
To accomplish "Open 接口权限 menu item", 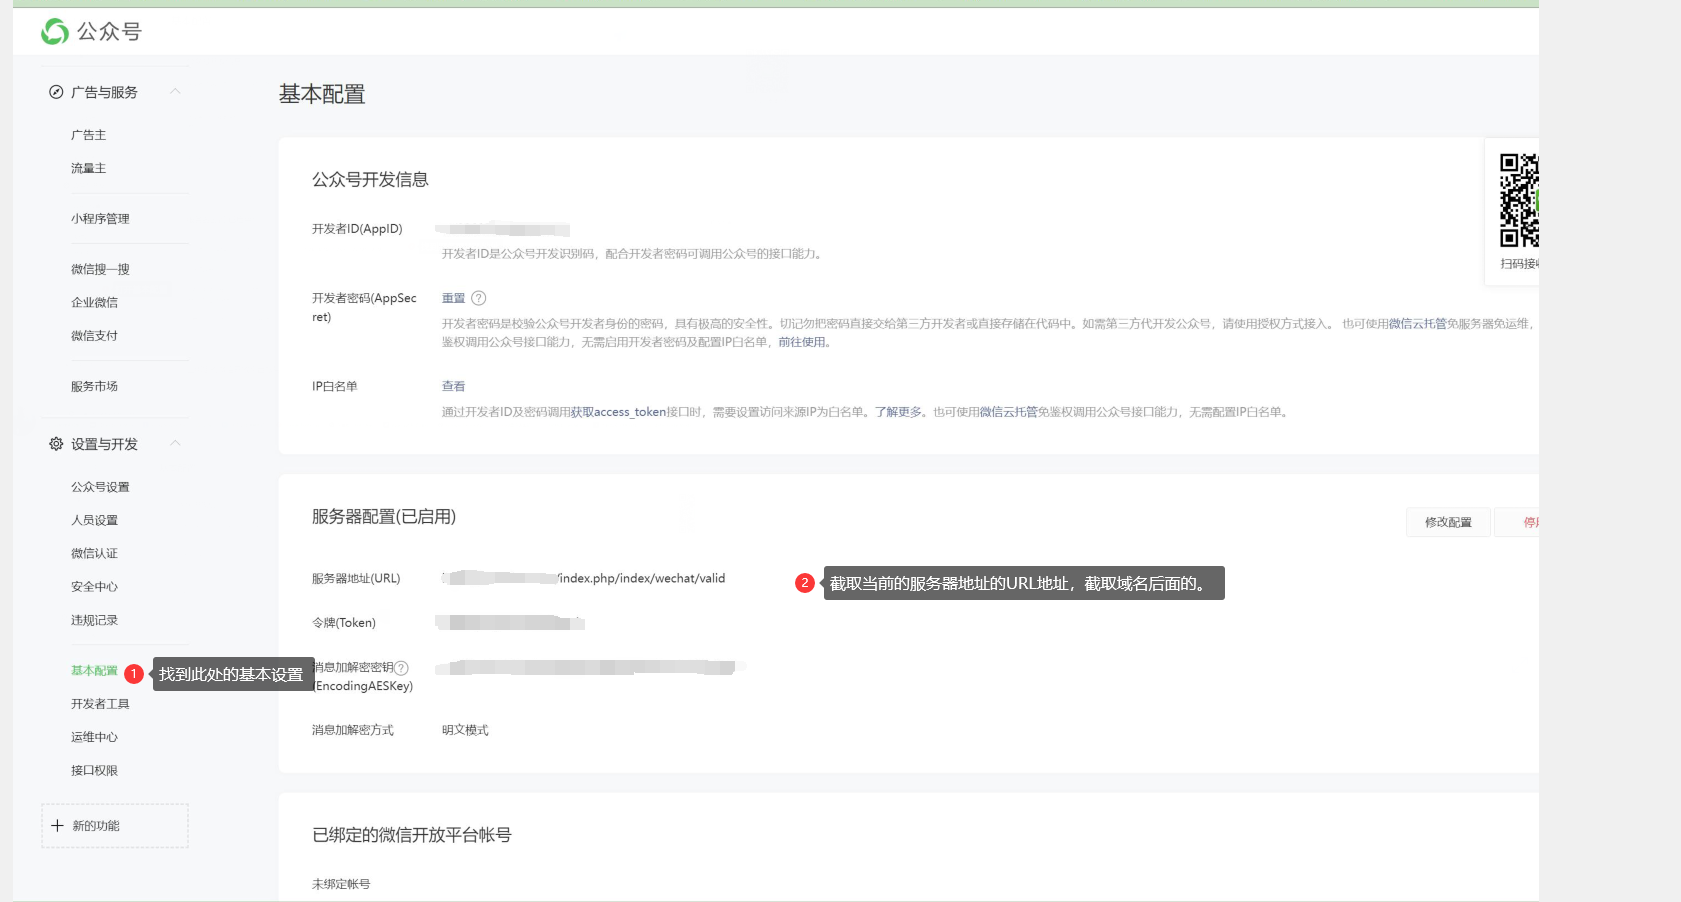I will tap(94, 770).
